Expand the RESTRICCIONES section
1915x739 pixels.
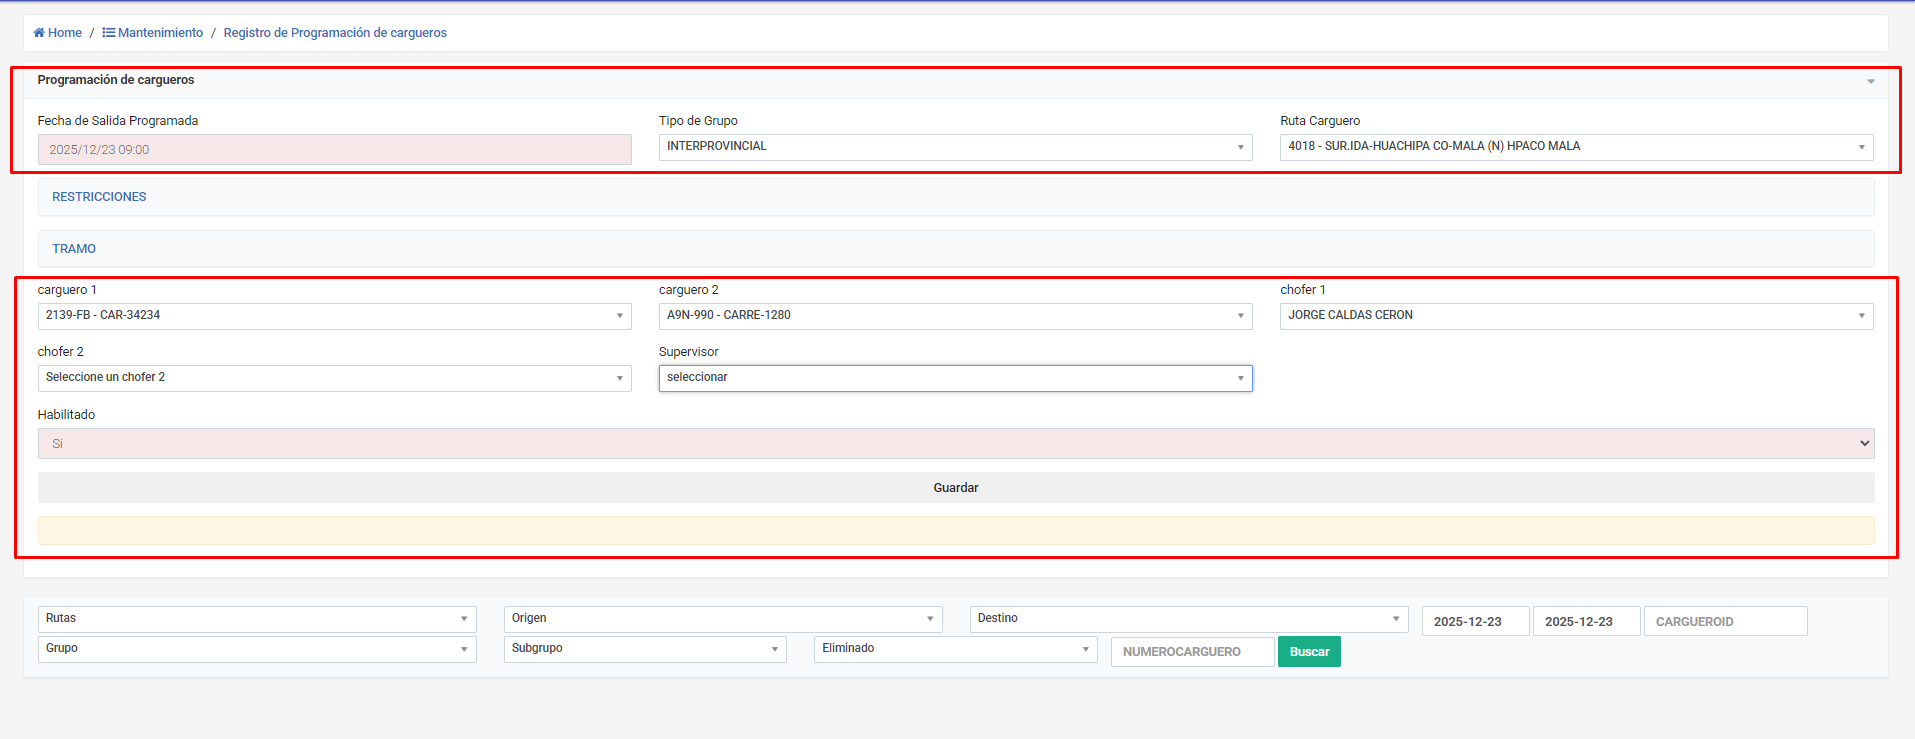click(99, 197)
